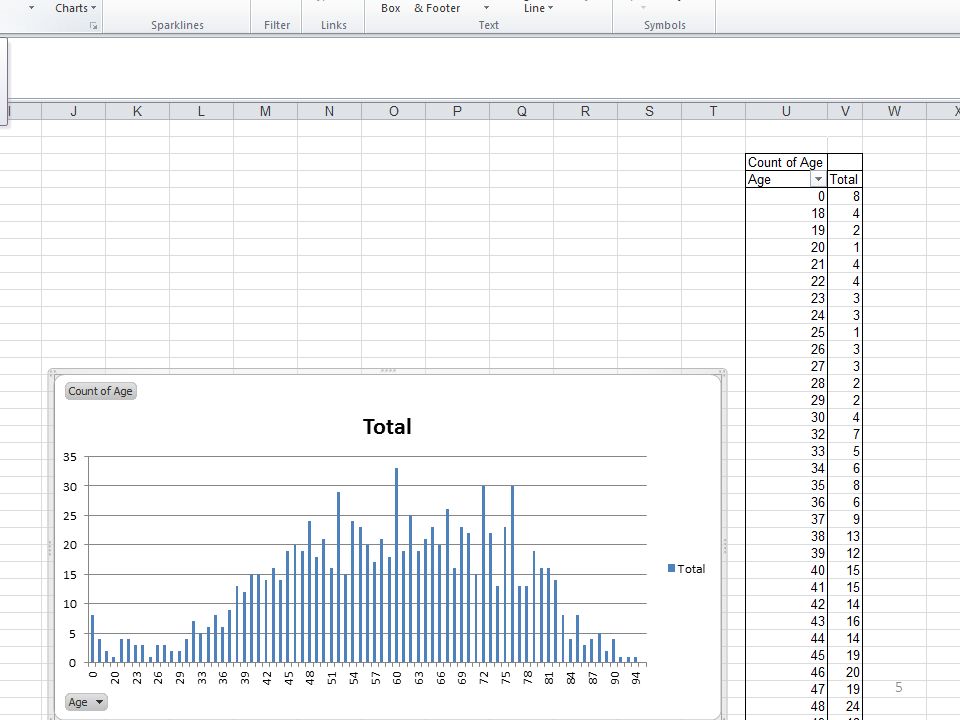Select the pivot total 13 beside age 38
The image size is (960, 720).
point(845,536)
